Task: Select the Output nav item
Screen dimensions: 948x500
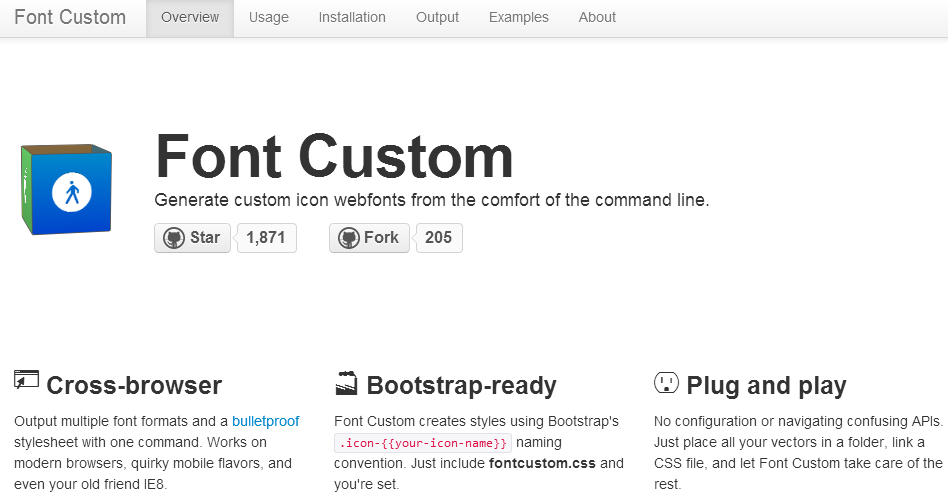Action: [x=437, y=18]
